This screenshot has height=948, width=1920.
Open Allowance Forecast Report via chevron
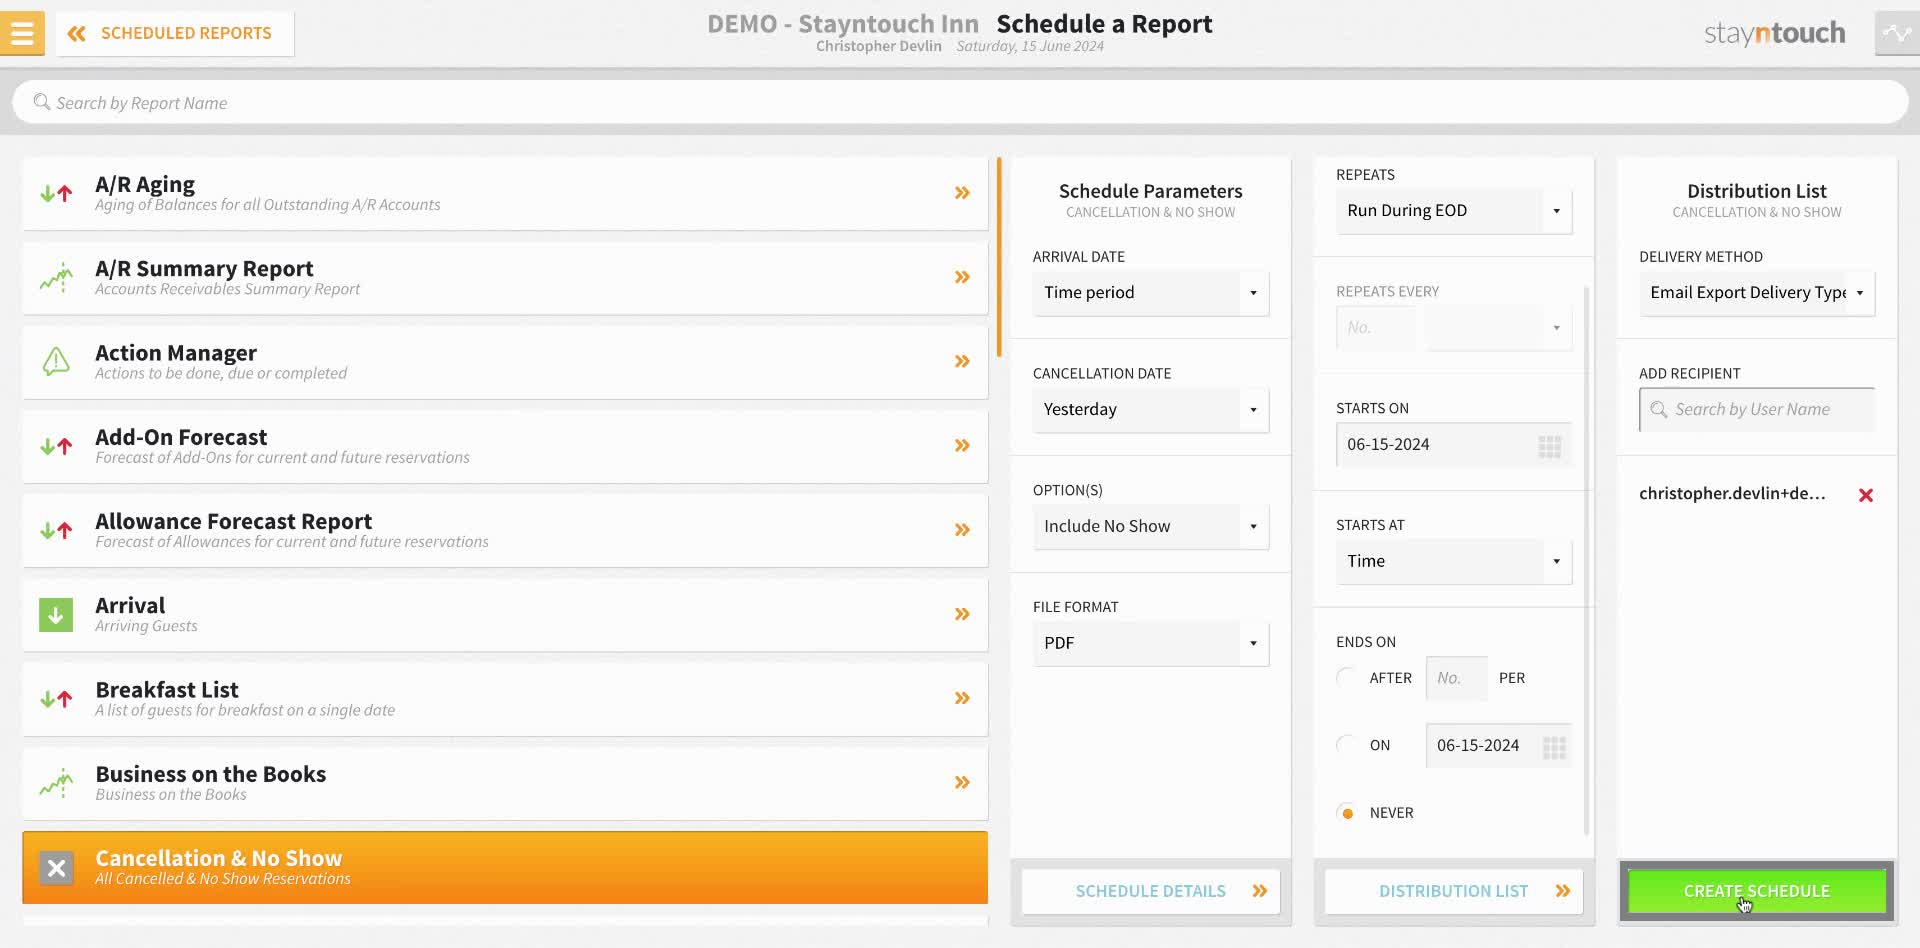point(962,529)
